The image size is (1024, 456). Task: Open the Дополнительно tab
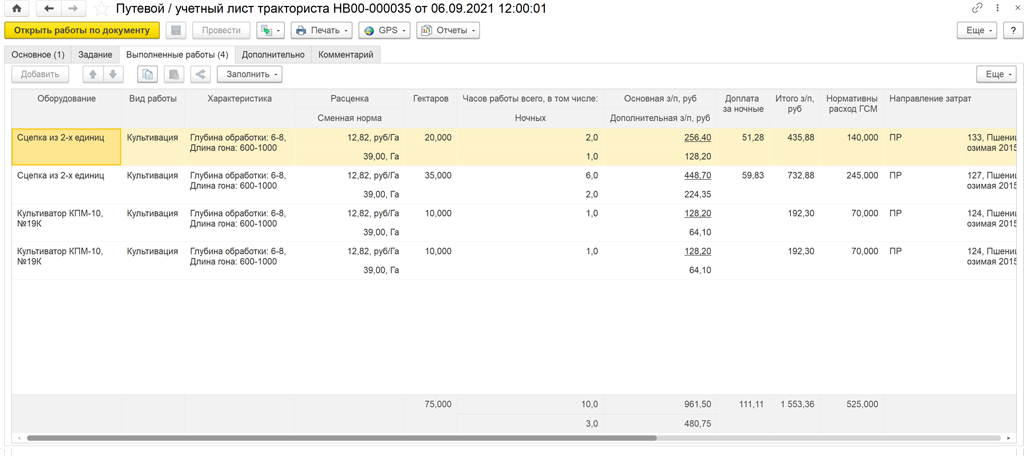273,54
